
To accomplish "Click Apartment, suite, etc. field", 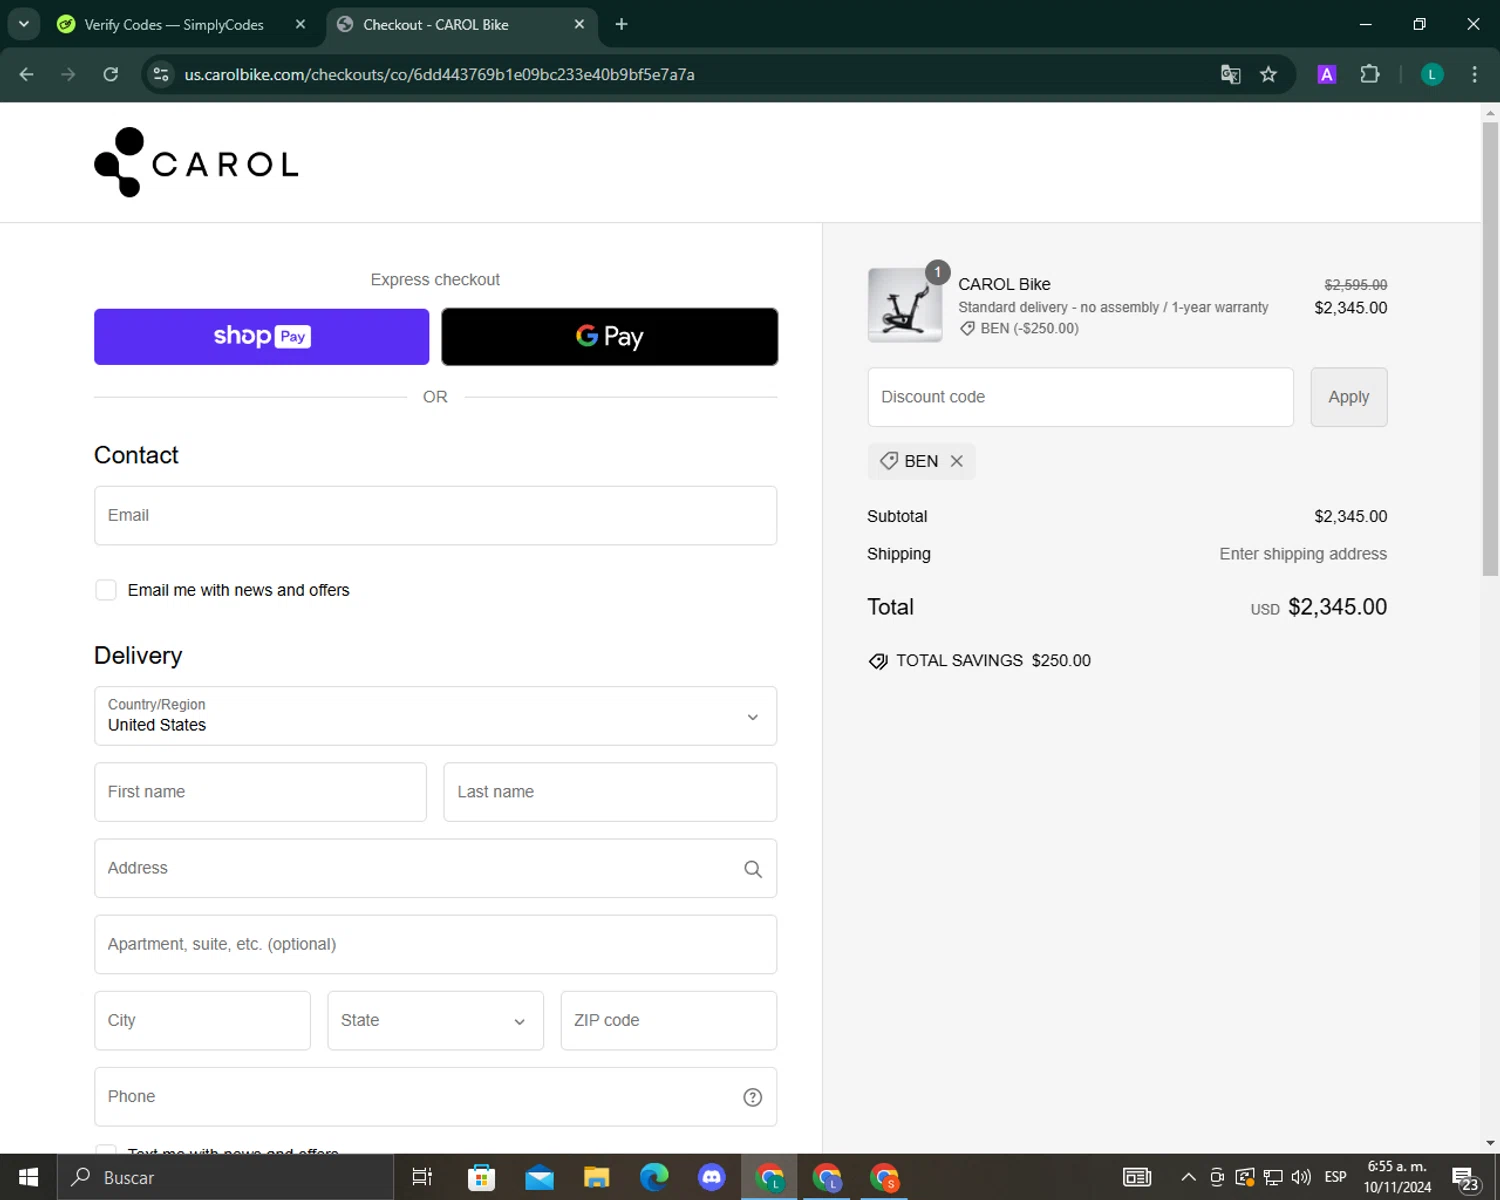I will [435, 944].
